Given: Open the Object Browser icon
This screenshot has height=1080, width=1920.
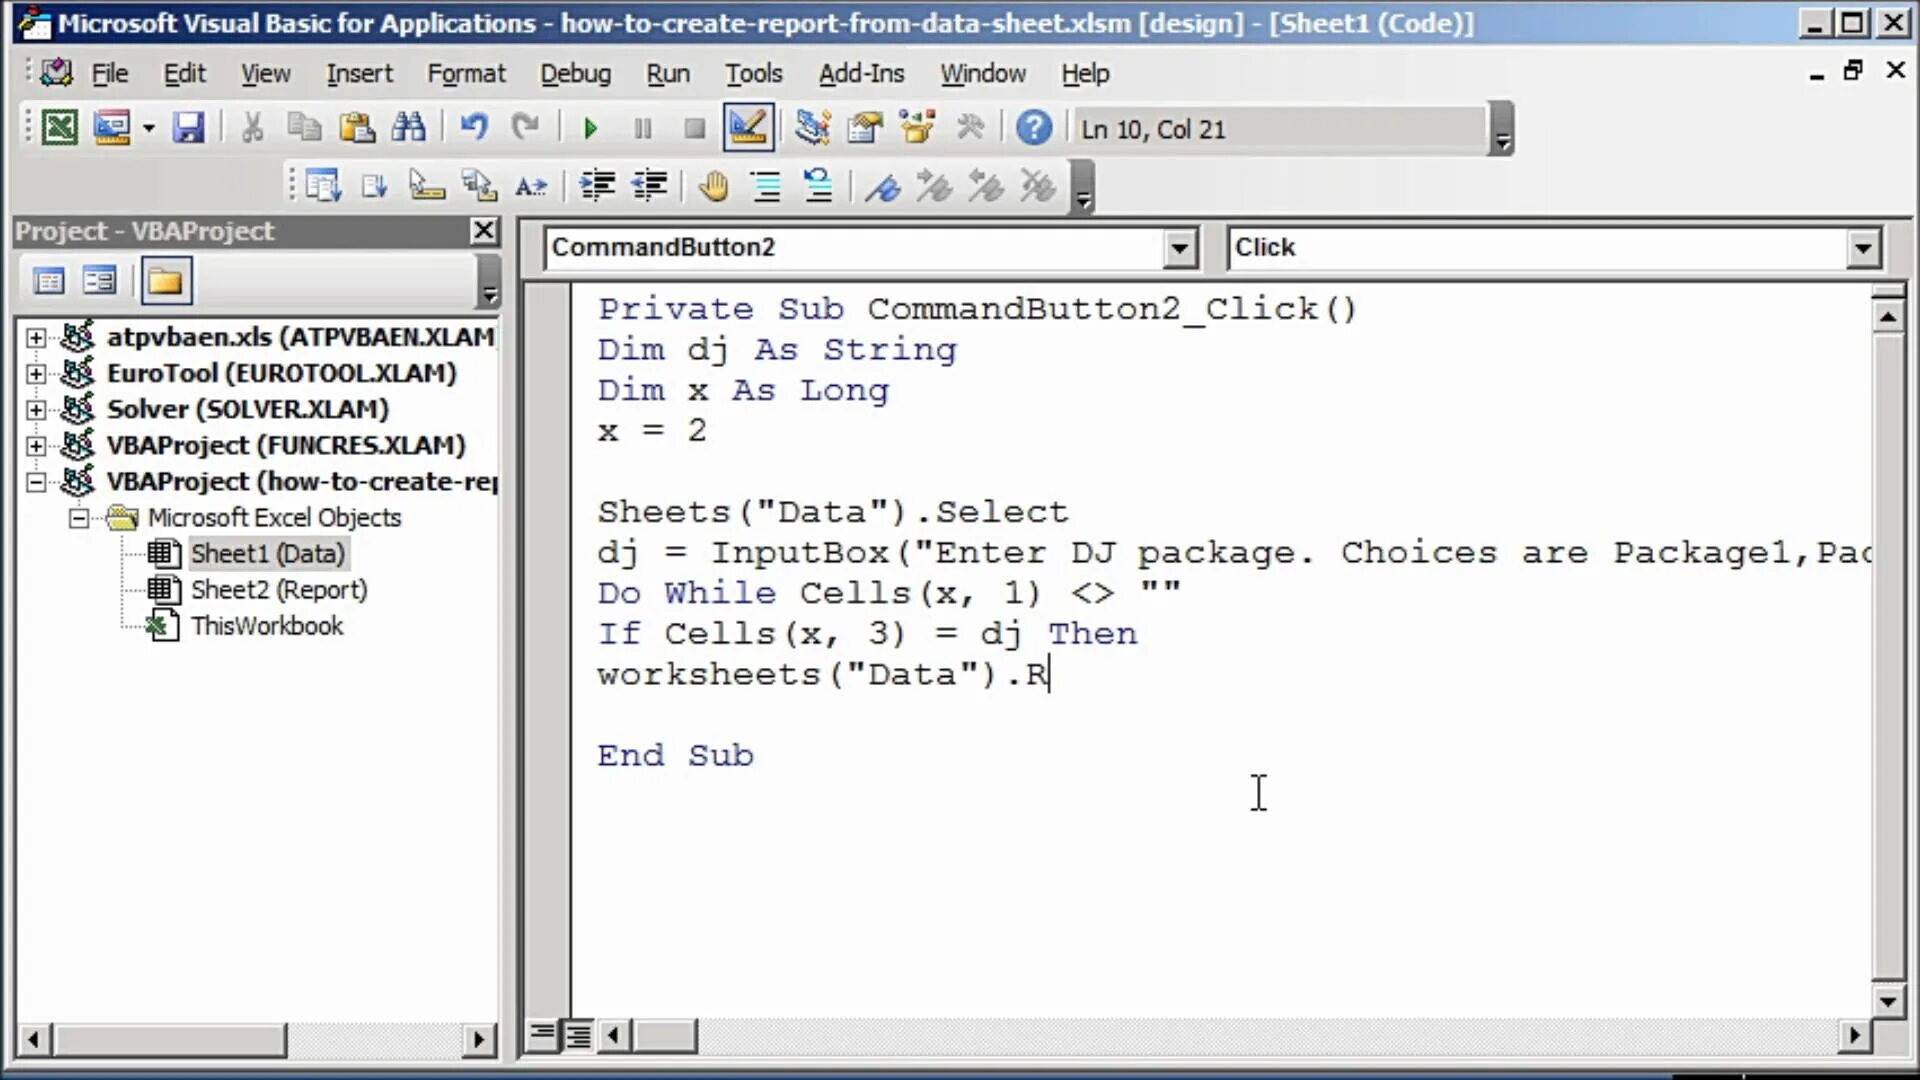Looking at the screenshot, I should click(917, 128).
